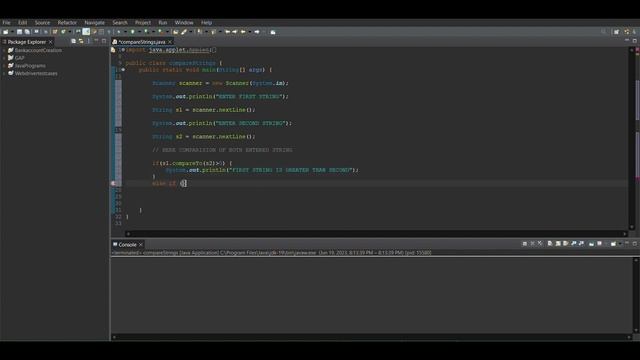Click the Console vertical scrollbar

(636, 295)
